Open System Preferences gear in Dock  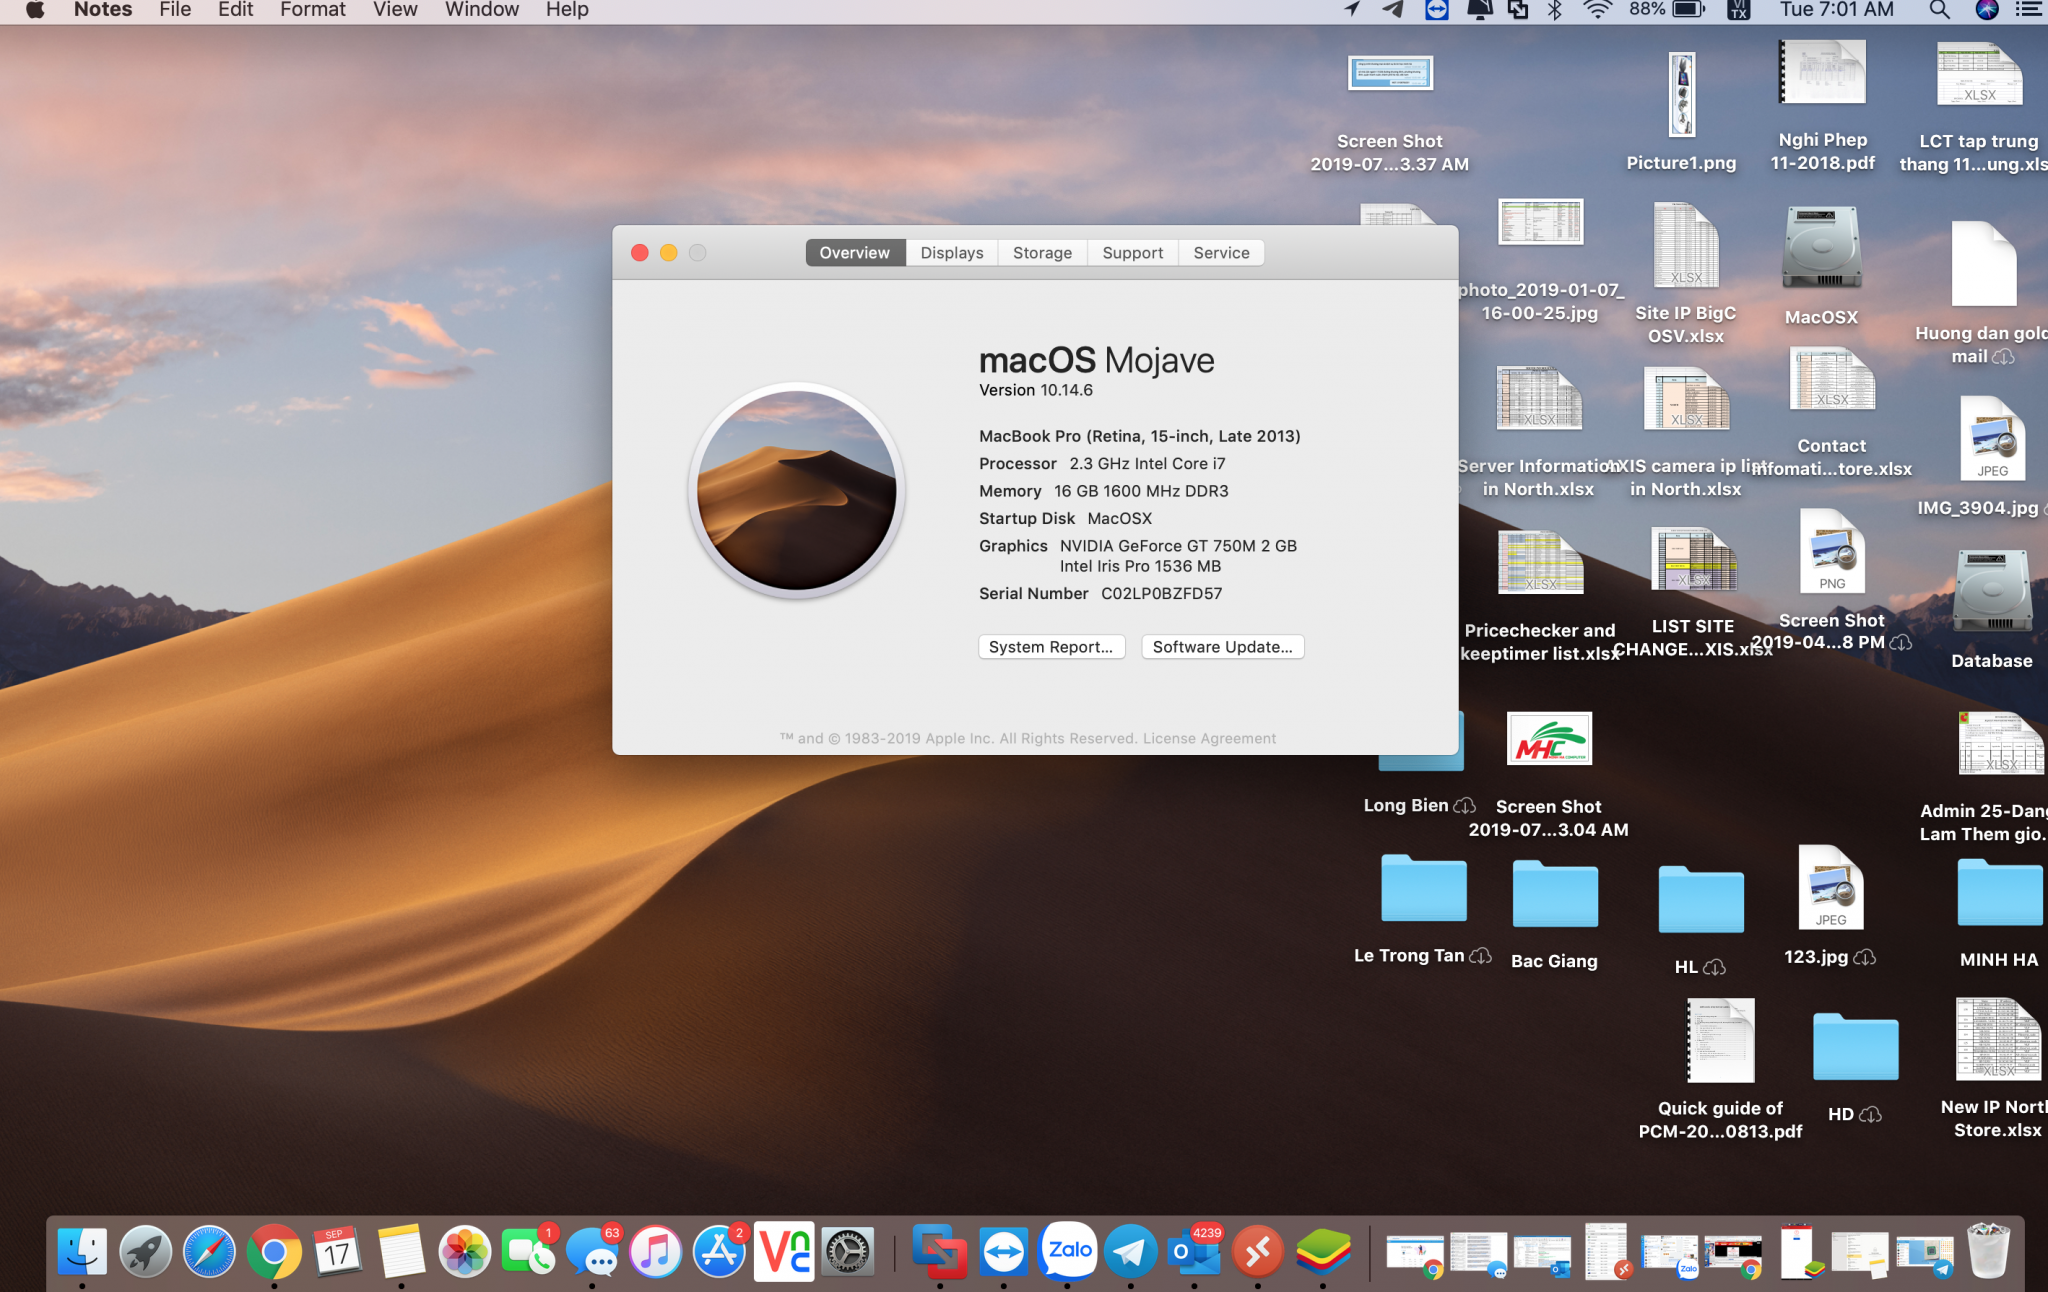(x=848, y=1252)
